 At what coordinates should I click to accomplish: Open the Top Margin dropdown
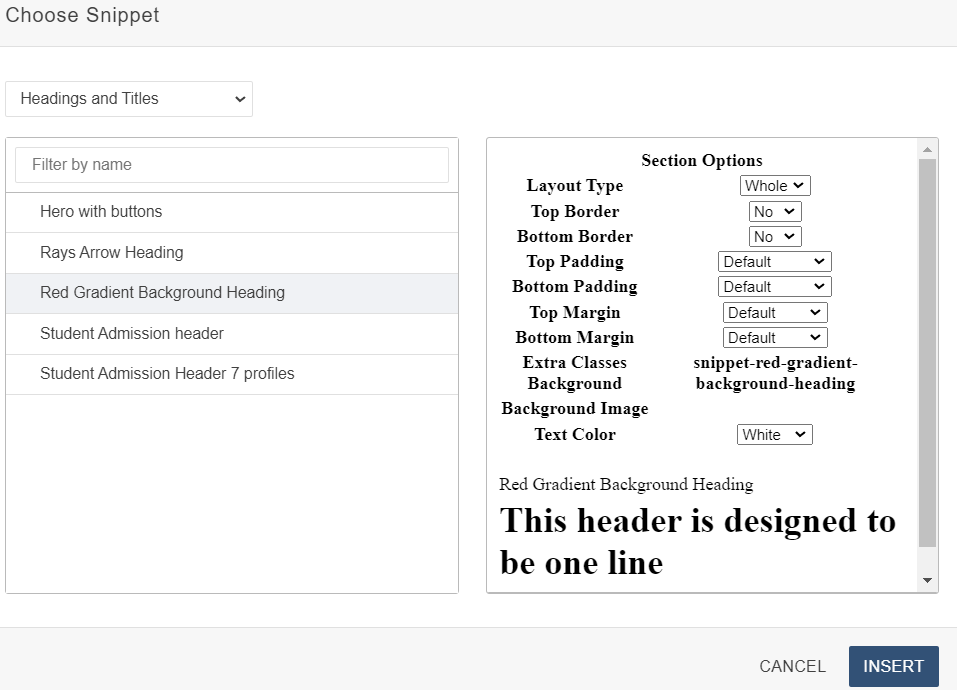click(x=775, y=313)
